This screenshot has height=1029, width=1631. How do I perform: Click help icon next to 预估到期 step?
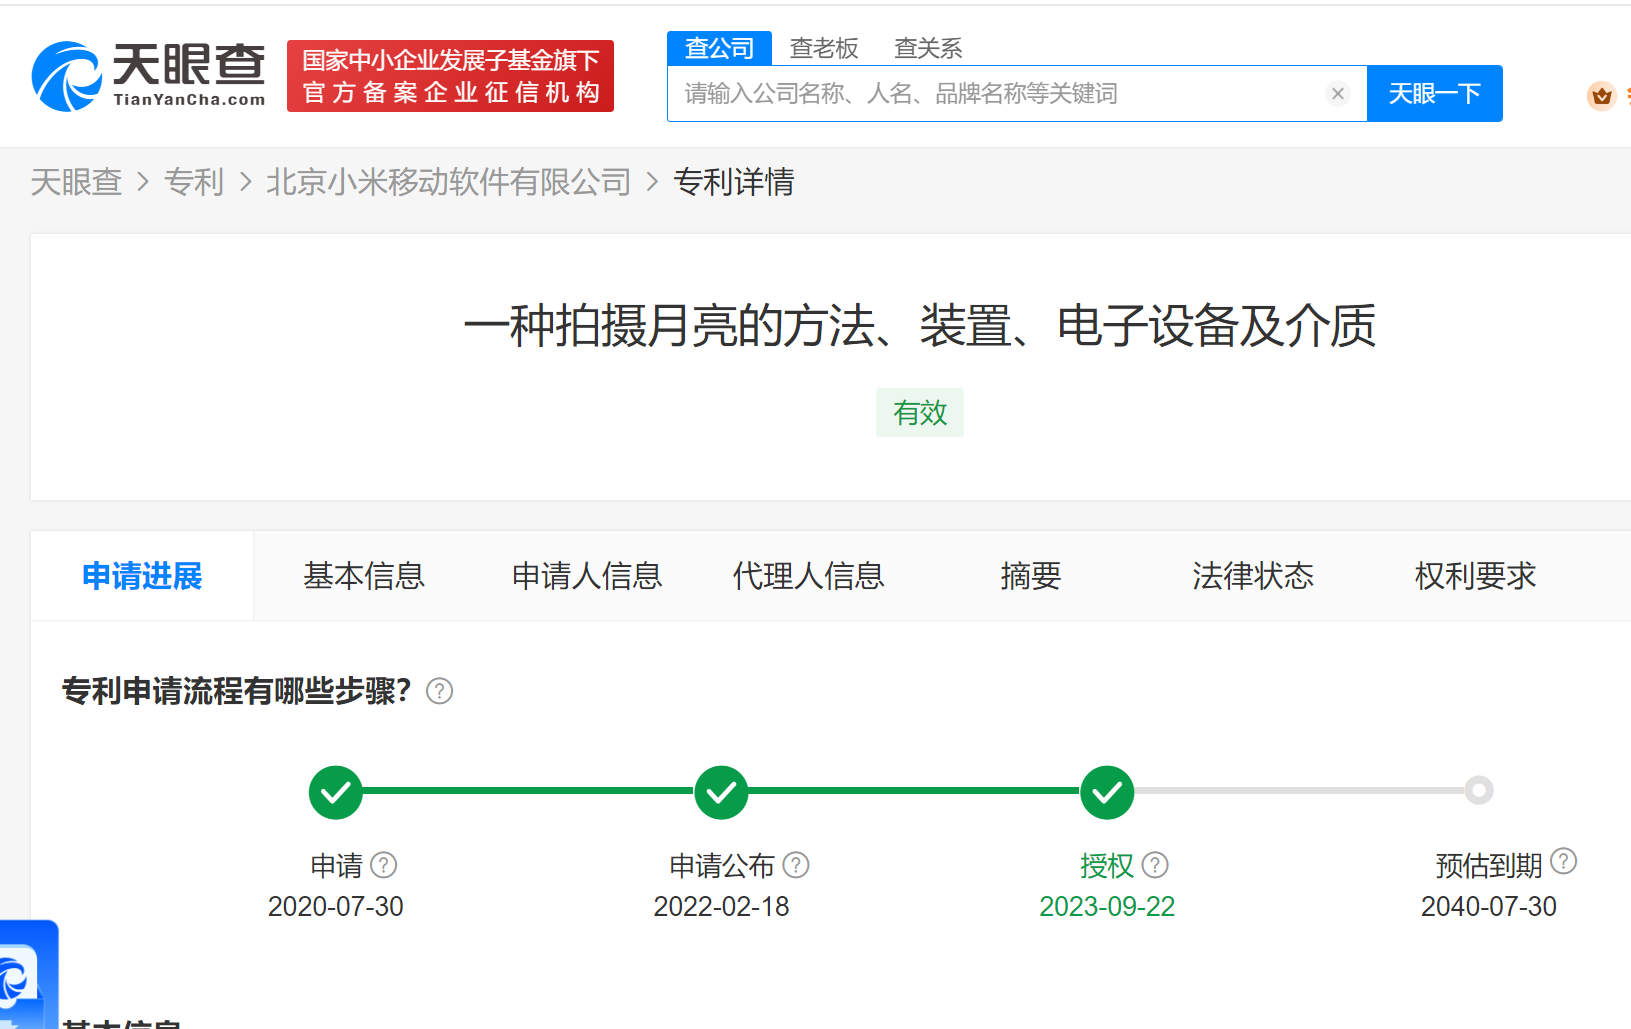(1563, 861)
